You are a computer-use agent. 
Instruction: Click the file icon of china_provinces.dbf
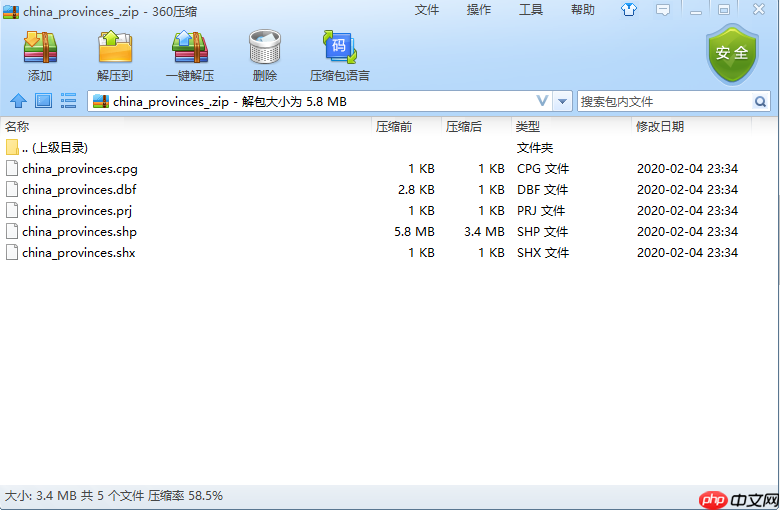[12, 190]
